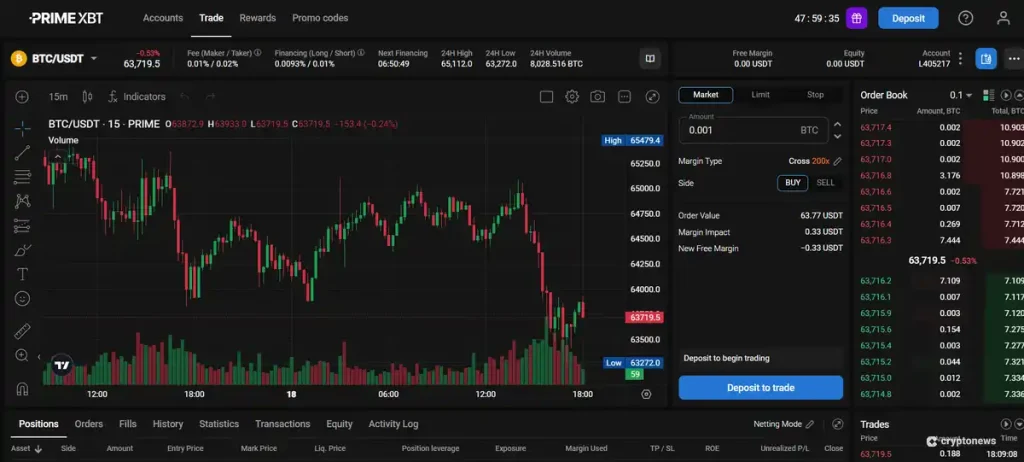Open chart settings gear icon

coord(572,97)
